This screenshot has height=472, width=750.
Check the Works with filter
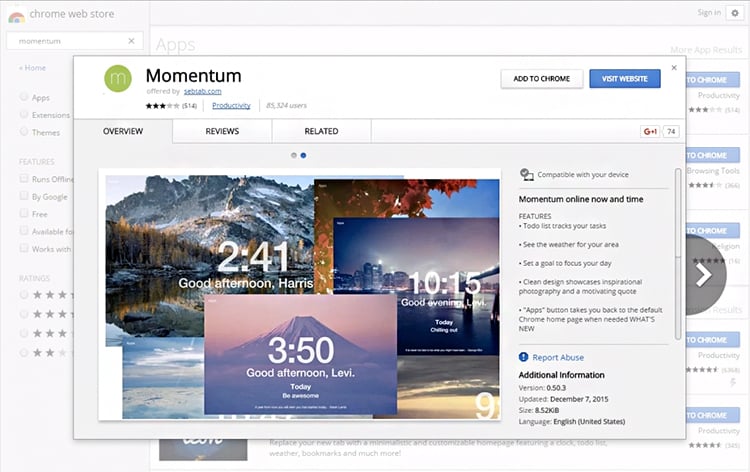coord(23,248)
